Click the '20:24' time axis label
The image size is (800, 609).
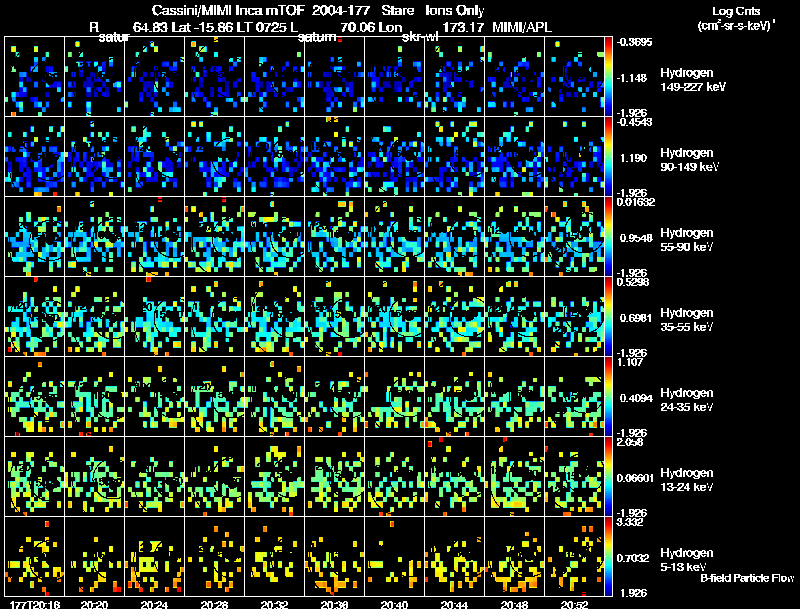pos(154,604)
